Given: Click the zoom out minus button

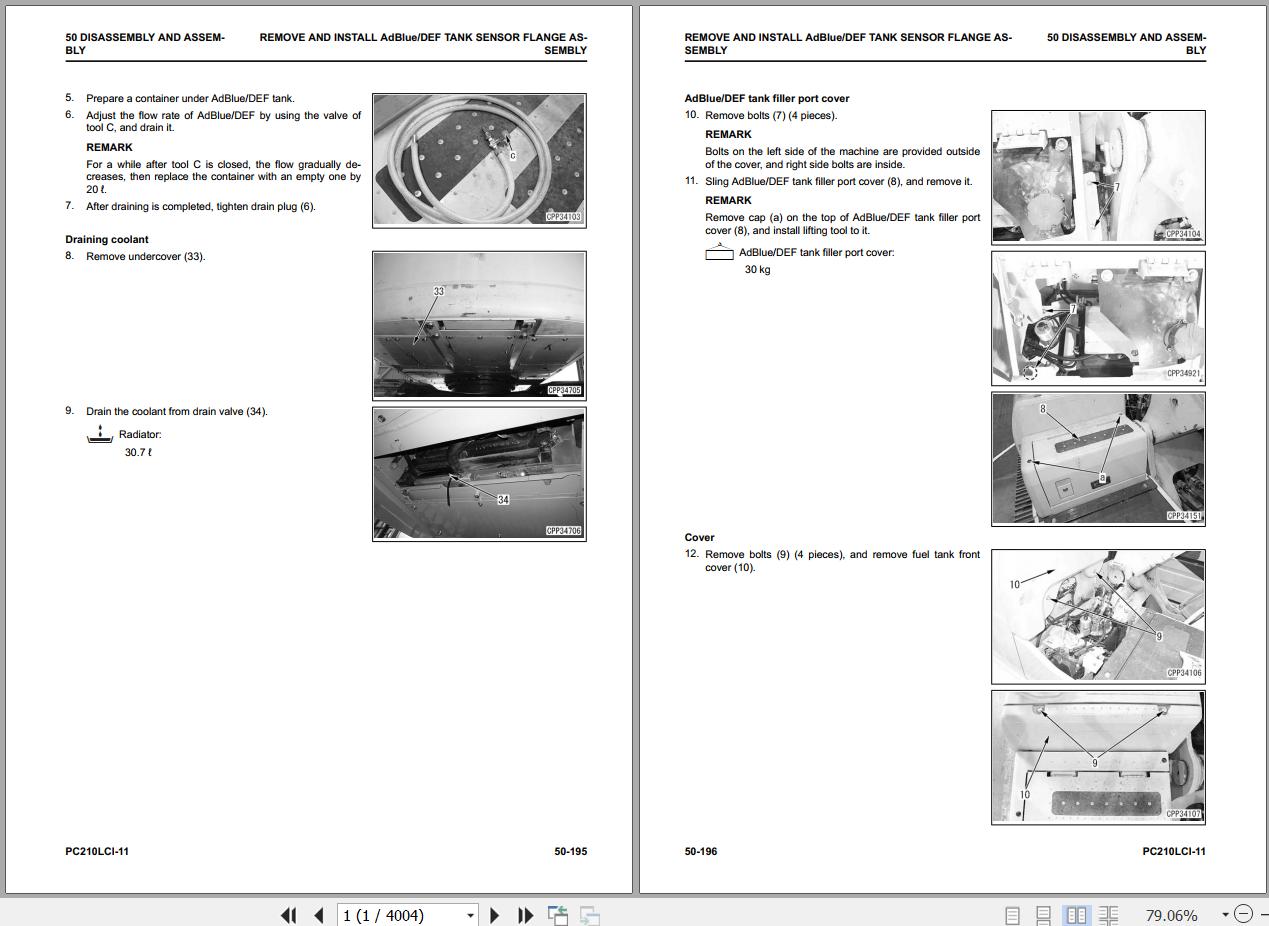Looking at the screenshot, I should tap(1243, 914).
